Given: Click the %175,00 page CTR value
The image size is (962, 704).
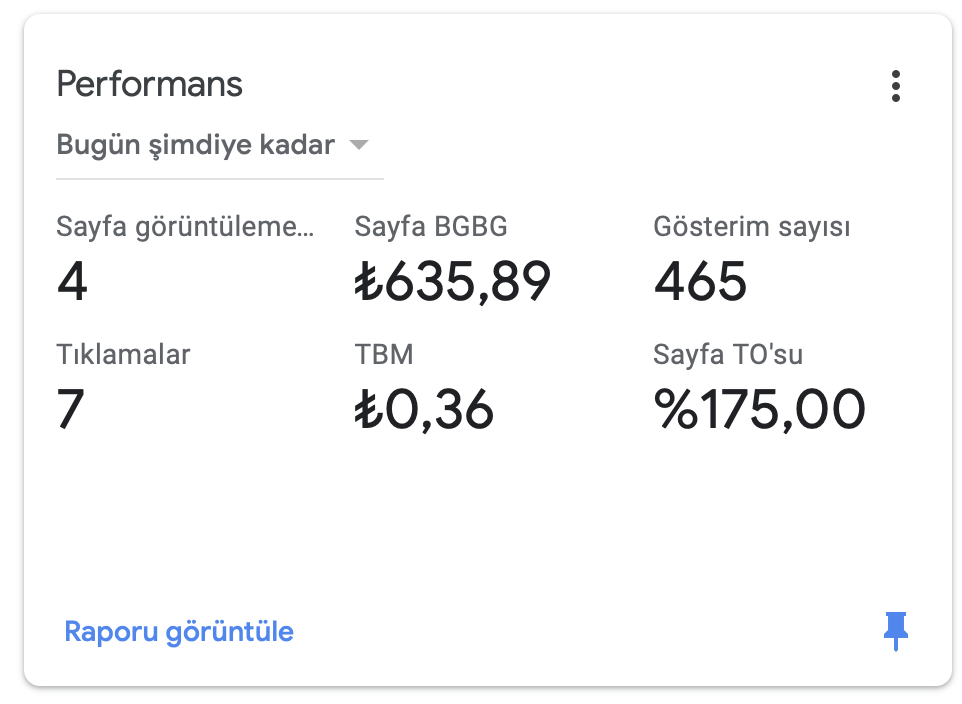Looking at the screenshot, I should 760,409.
